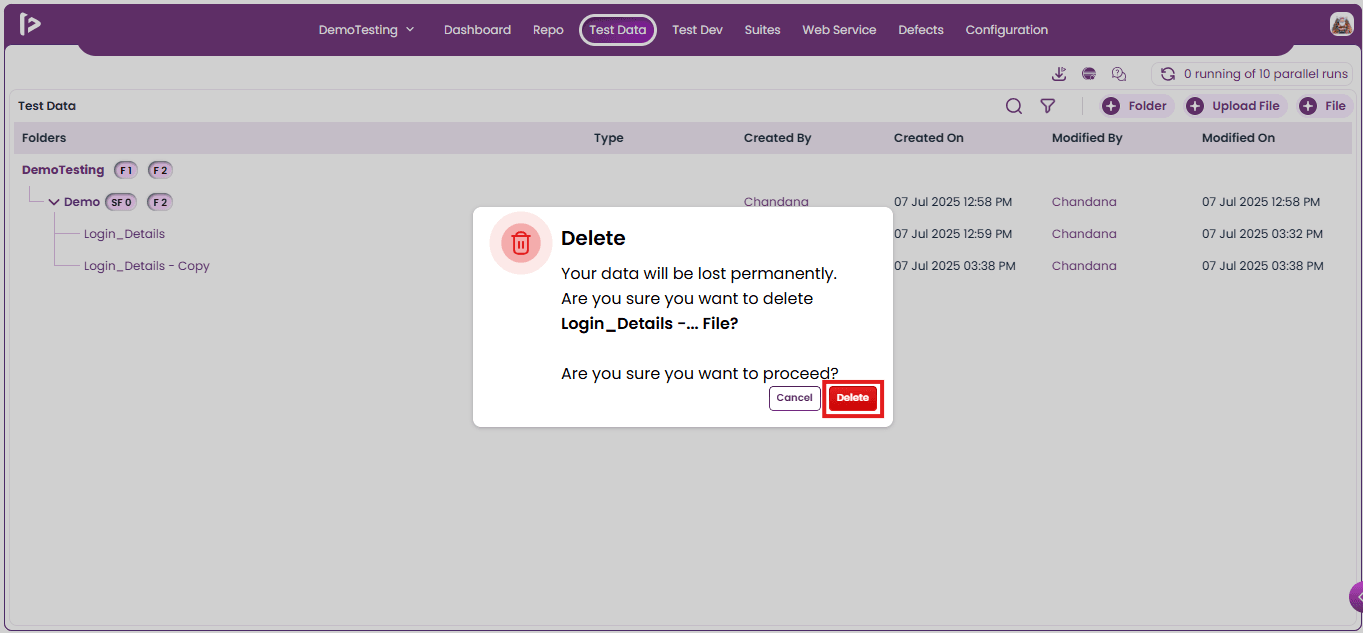Click Created On 07 Jul 2025 03:38 PM

point(954,266)
